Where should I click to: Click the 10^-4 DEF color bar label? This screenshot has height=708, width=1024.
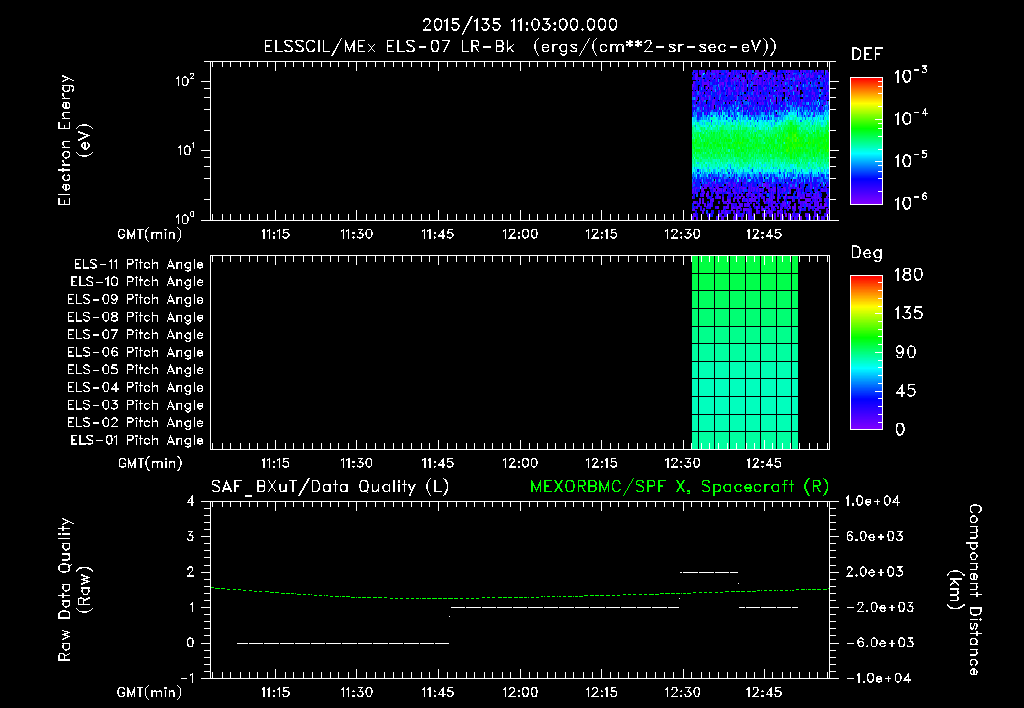tap(910, 118)
